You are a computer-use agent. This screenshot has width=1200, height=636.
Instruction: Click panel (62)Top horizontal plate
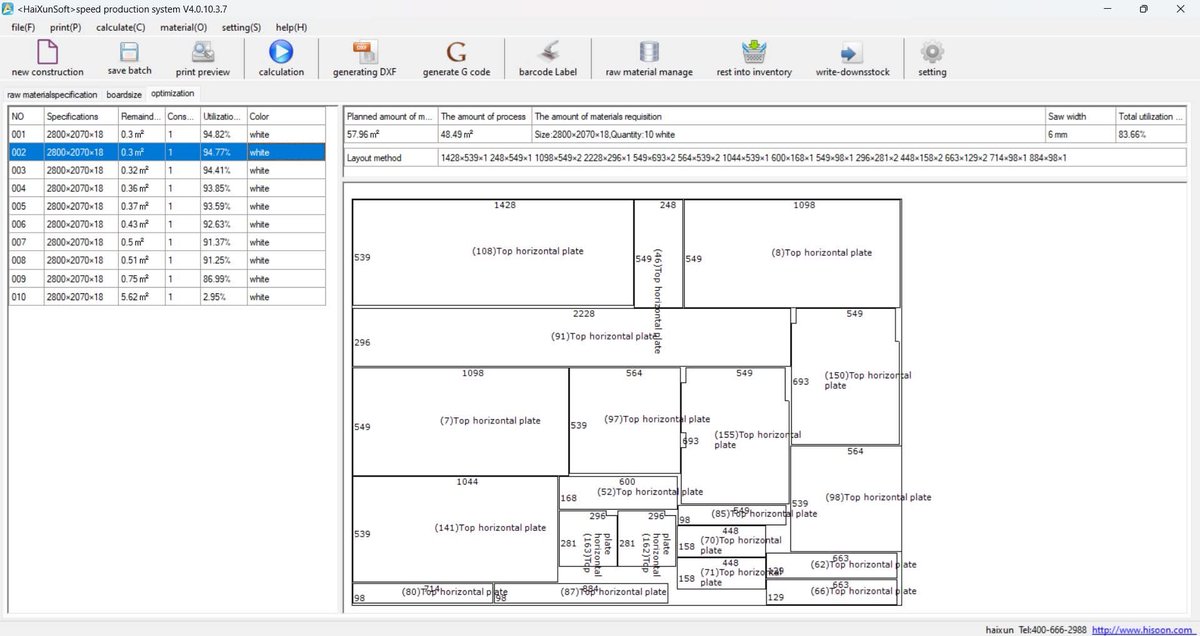833,565
